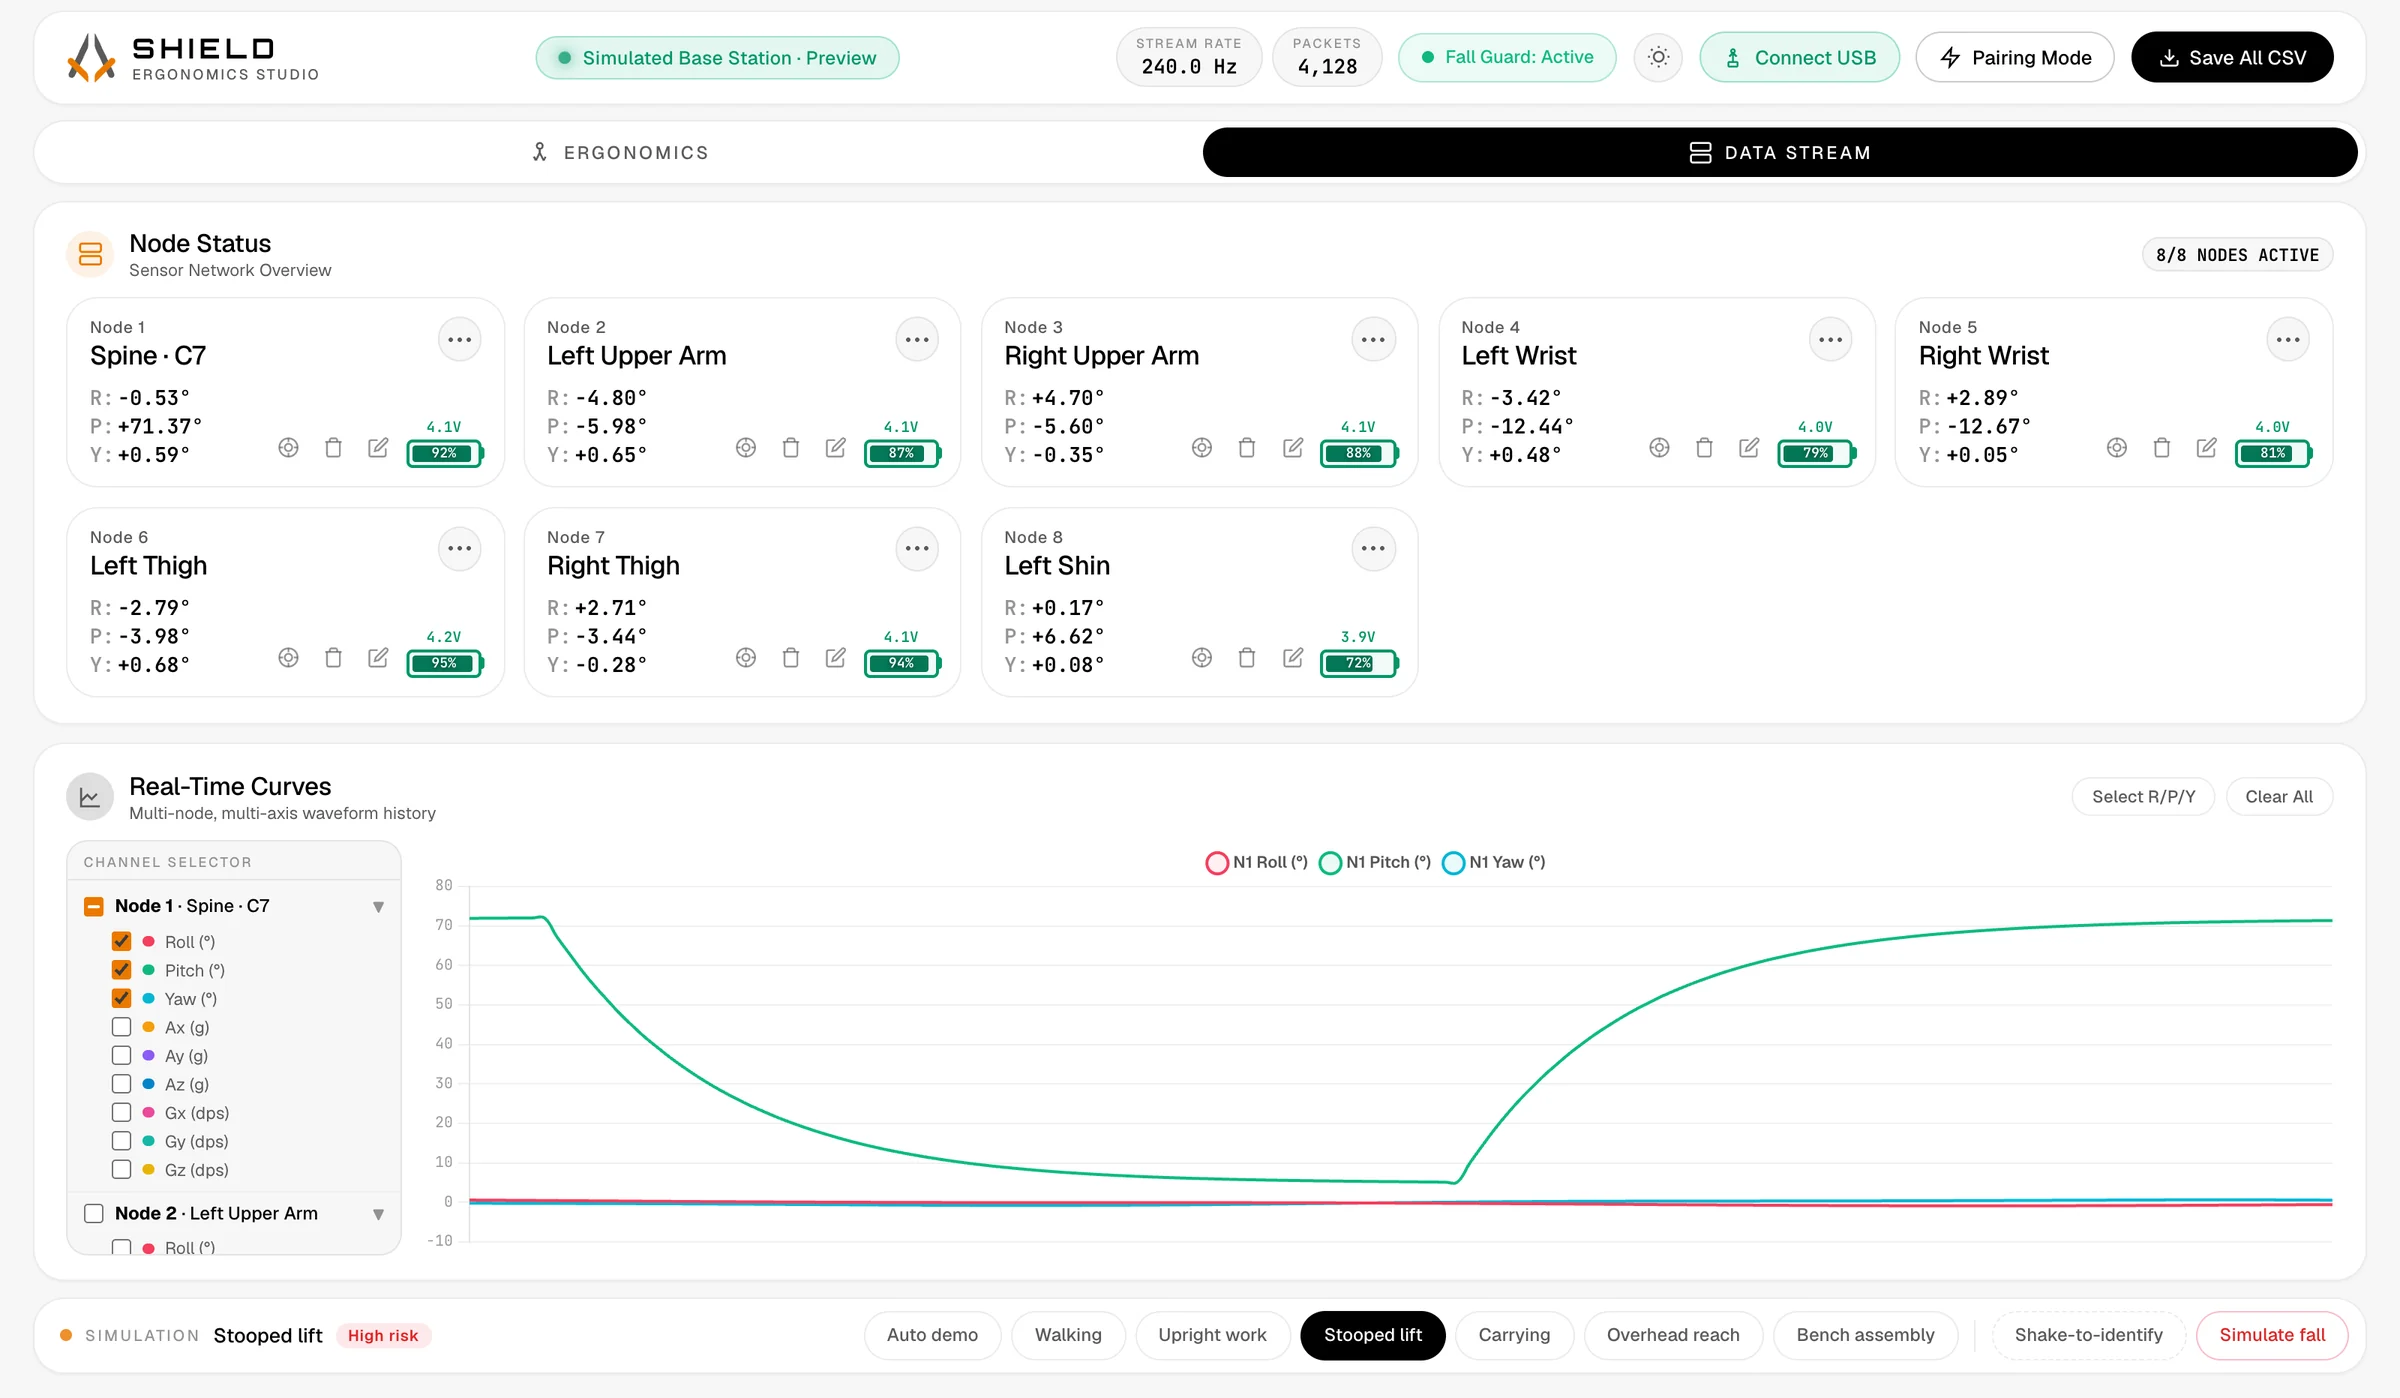The width and height of the screenshot is (2400, 1398).
Task: Uncheck the Node 1 Roll (°) channel
Action: [122, 941]
